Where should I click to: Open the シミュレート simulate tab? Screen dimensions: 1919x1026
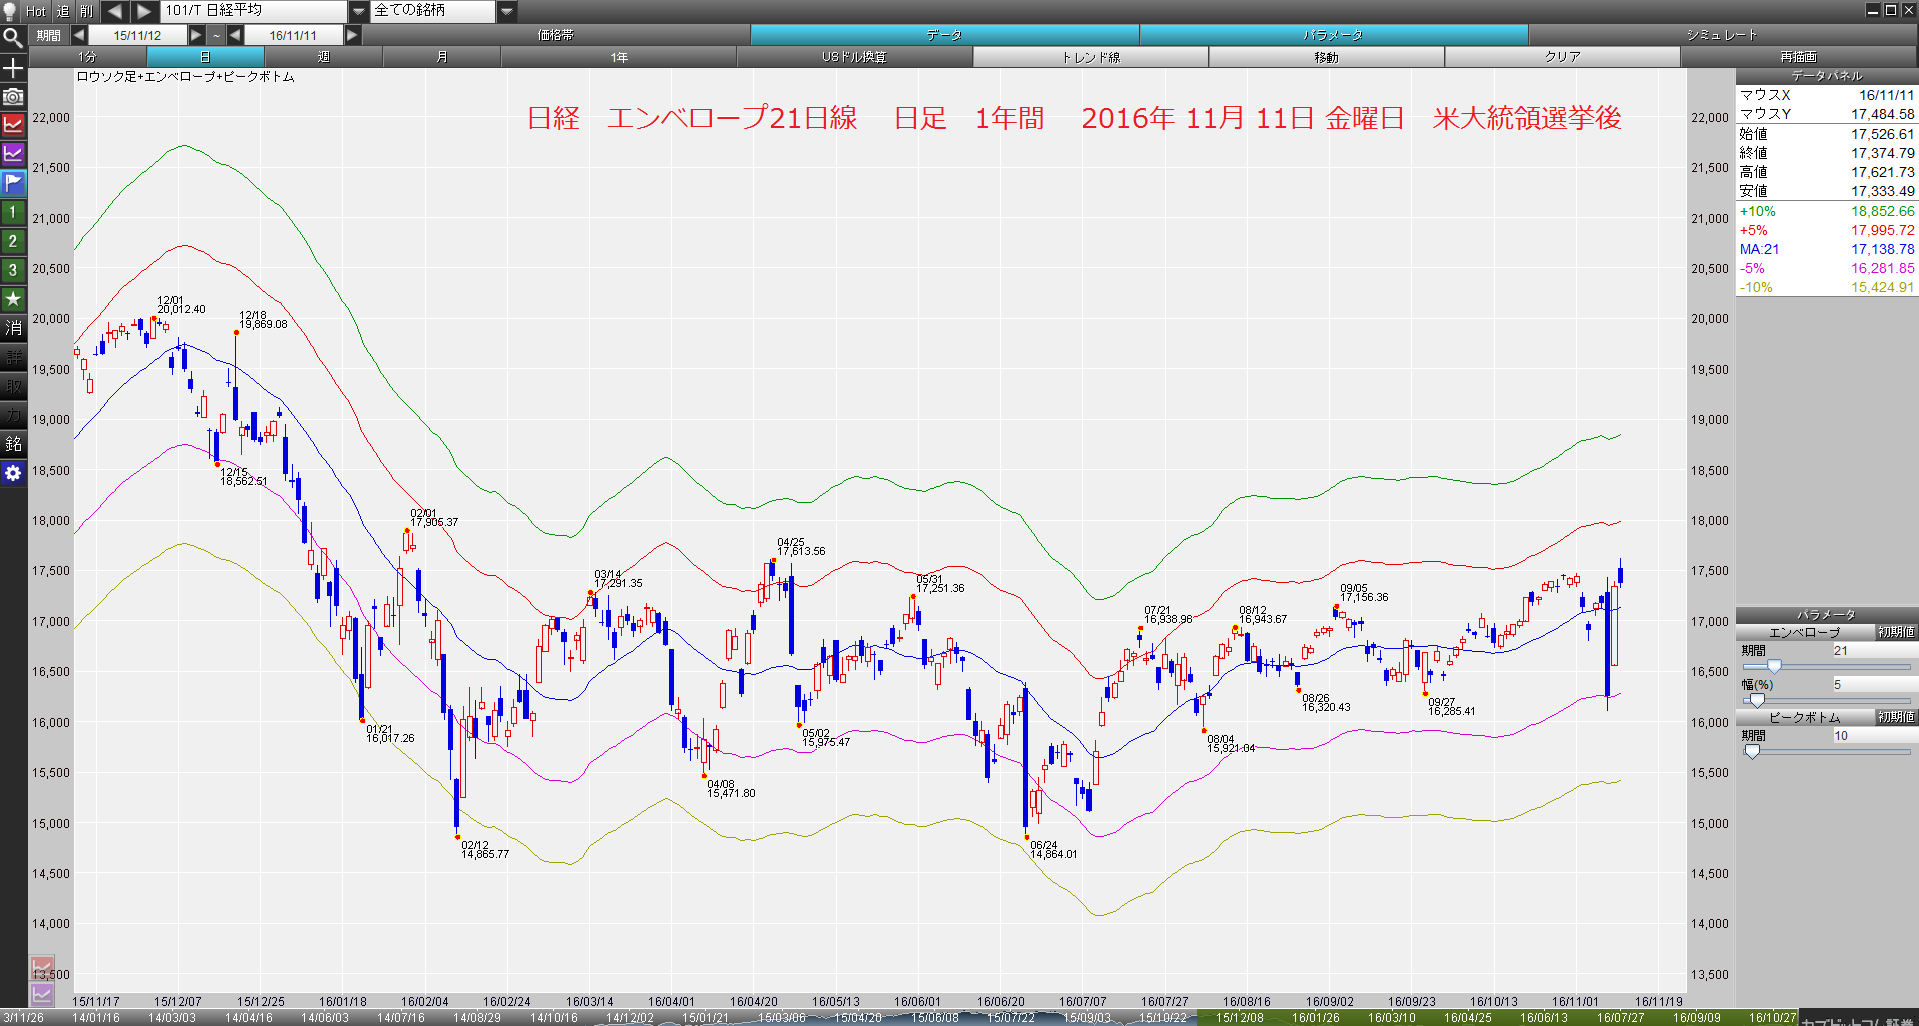point(1722,35)
